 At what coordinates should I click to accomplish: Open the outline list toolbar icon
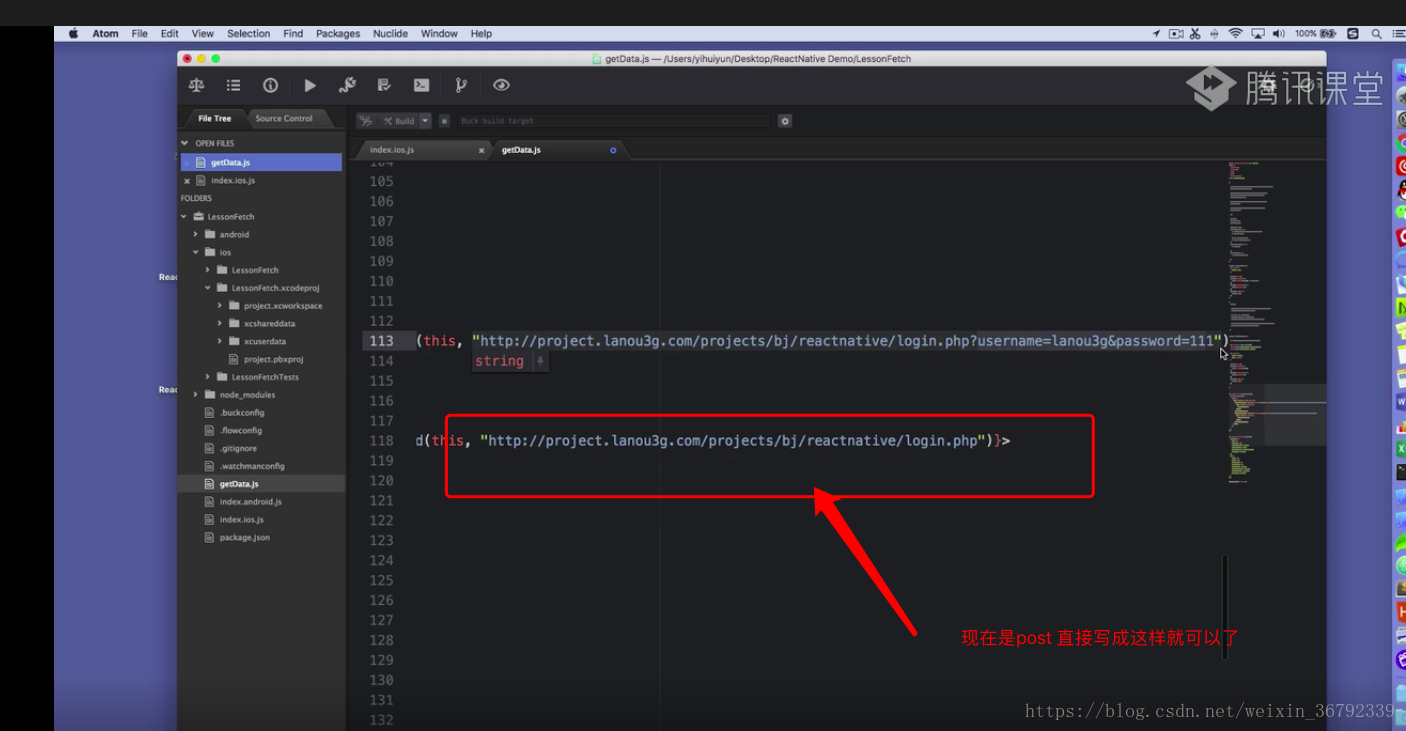[233, 86]
